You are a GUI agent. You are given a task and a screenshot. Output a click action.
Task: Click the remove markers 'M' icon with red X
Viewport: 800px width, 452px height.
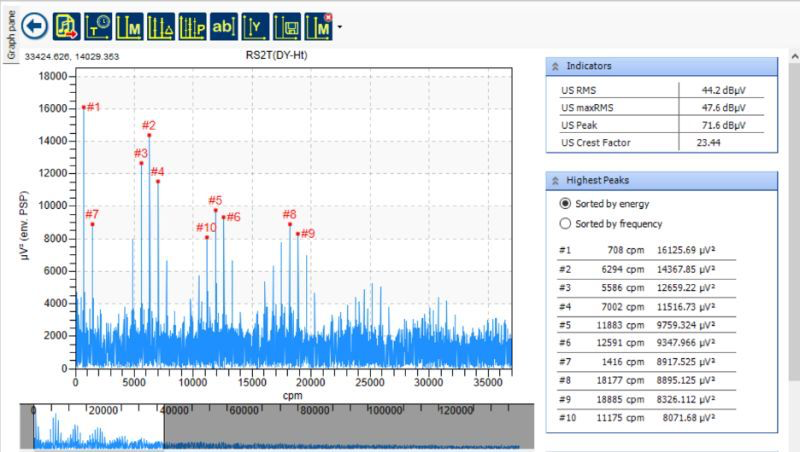coord(318,27)
